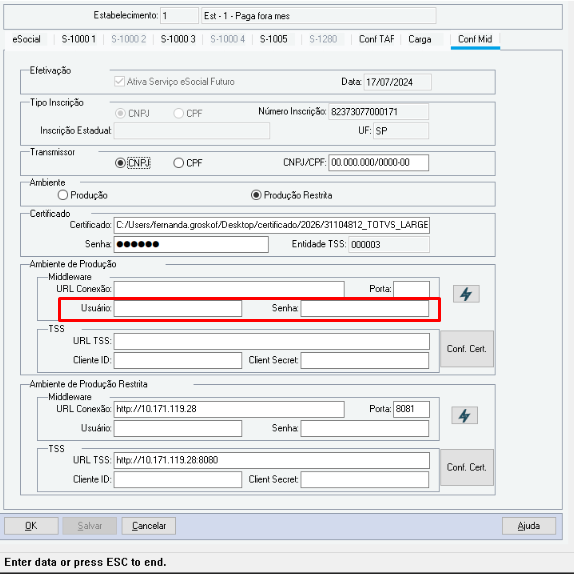Click the Número Inscrição field
574x574 pixels.
click(379, 112)
